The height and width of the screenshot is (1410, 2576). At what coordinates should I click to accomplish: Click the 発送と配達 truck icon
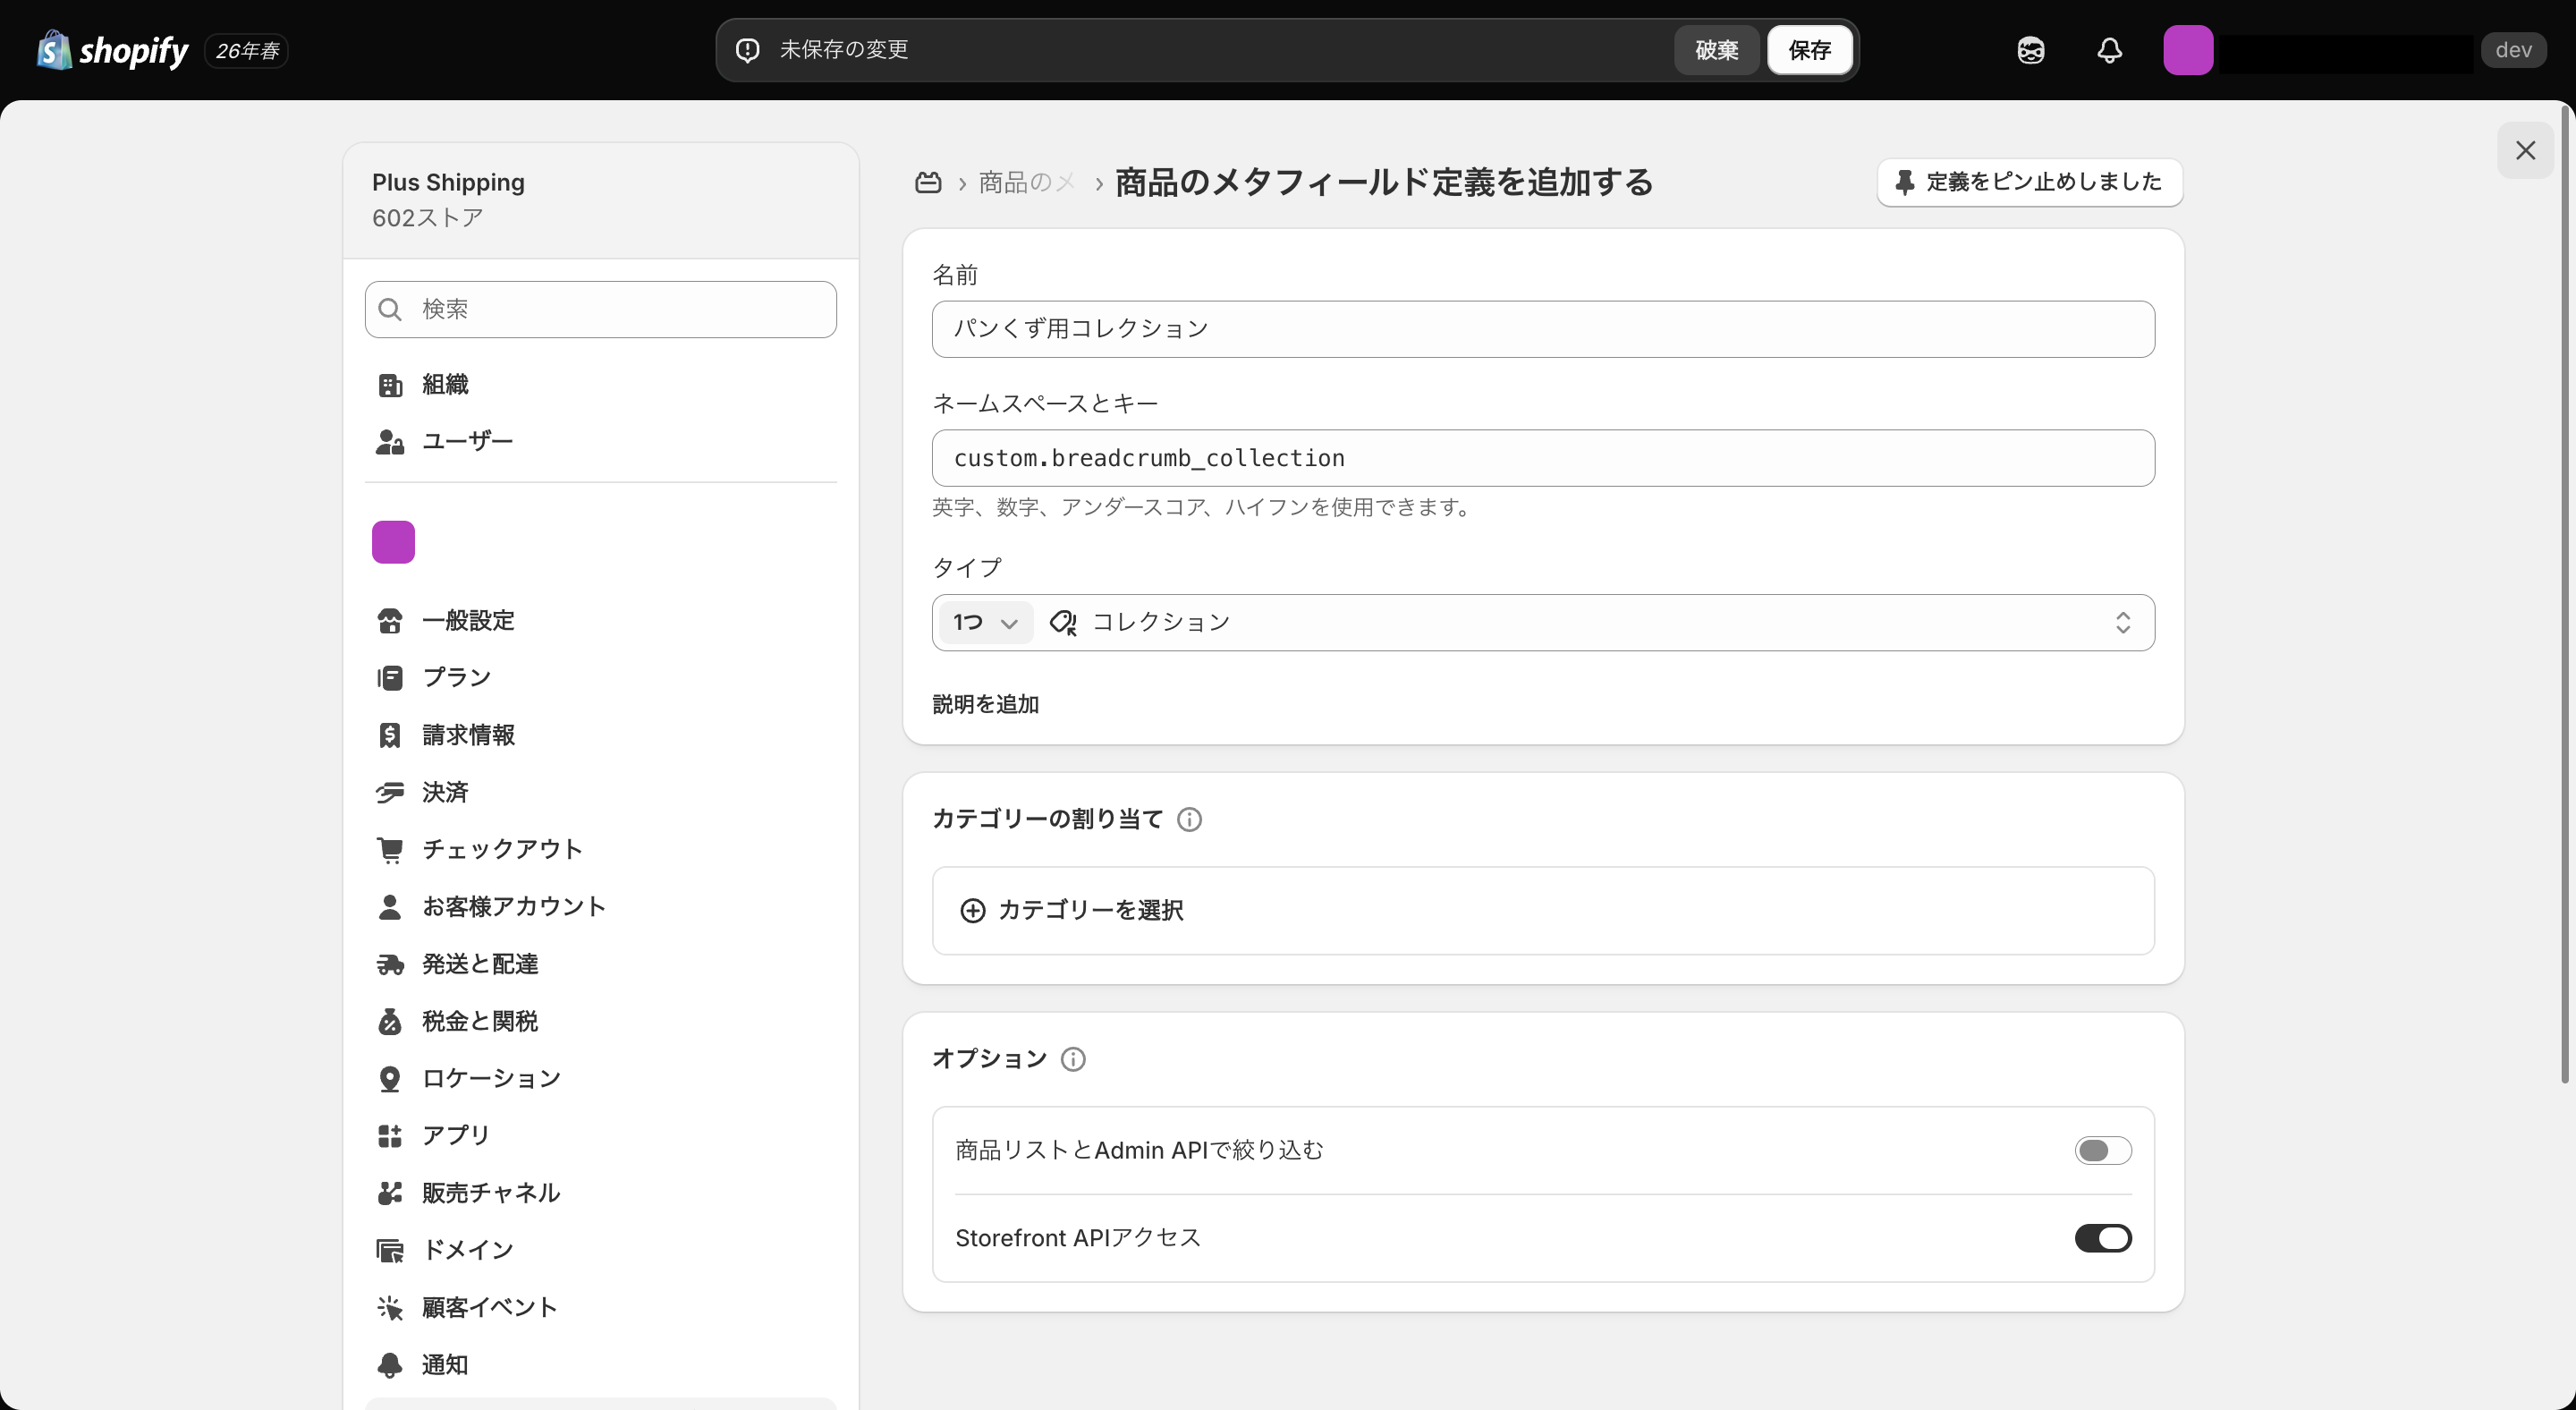coord(390,964)
